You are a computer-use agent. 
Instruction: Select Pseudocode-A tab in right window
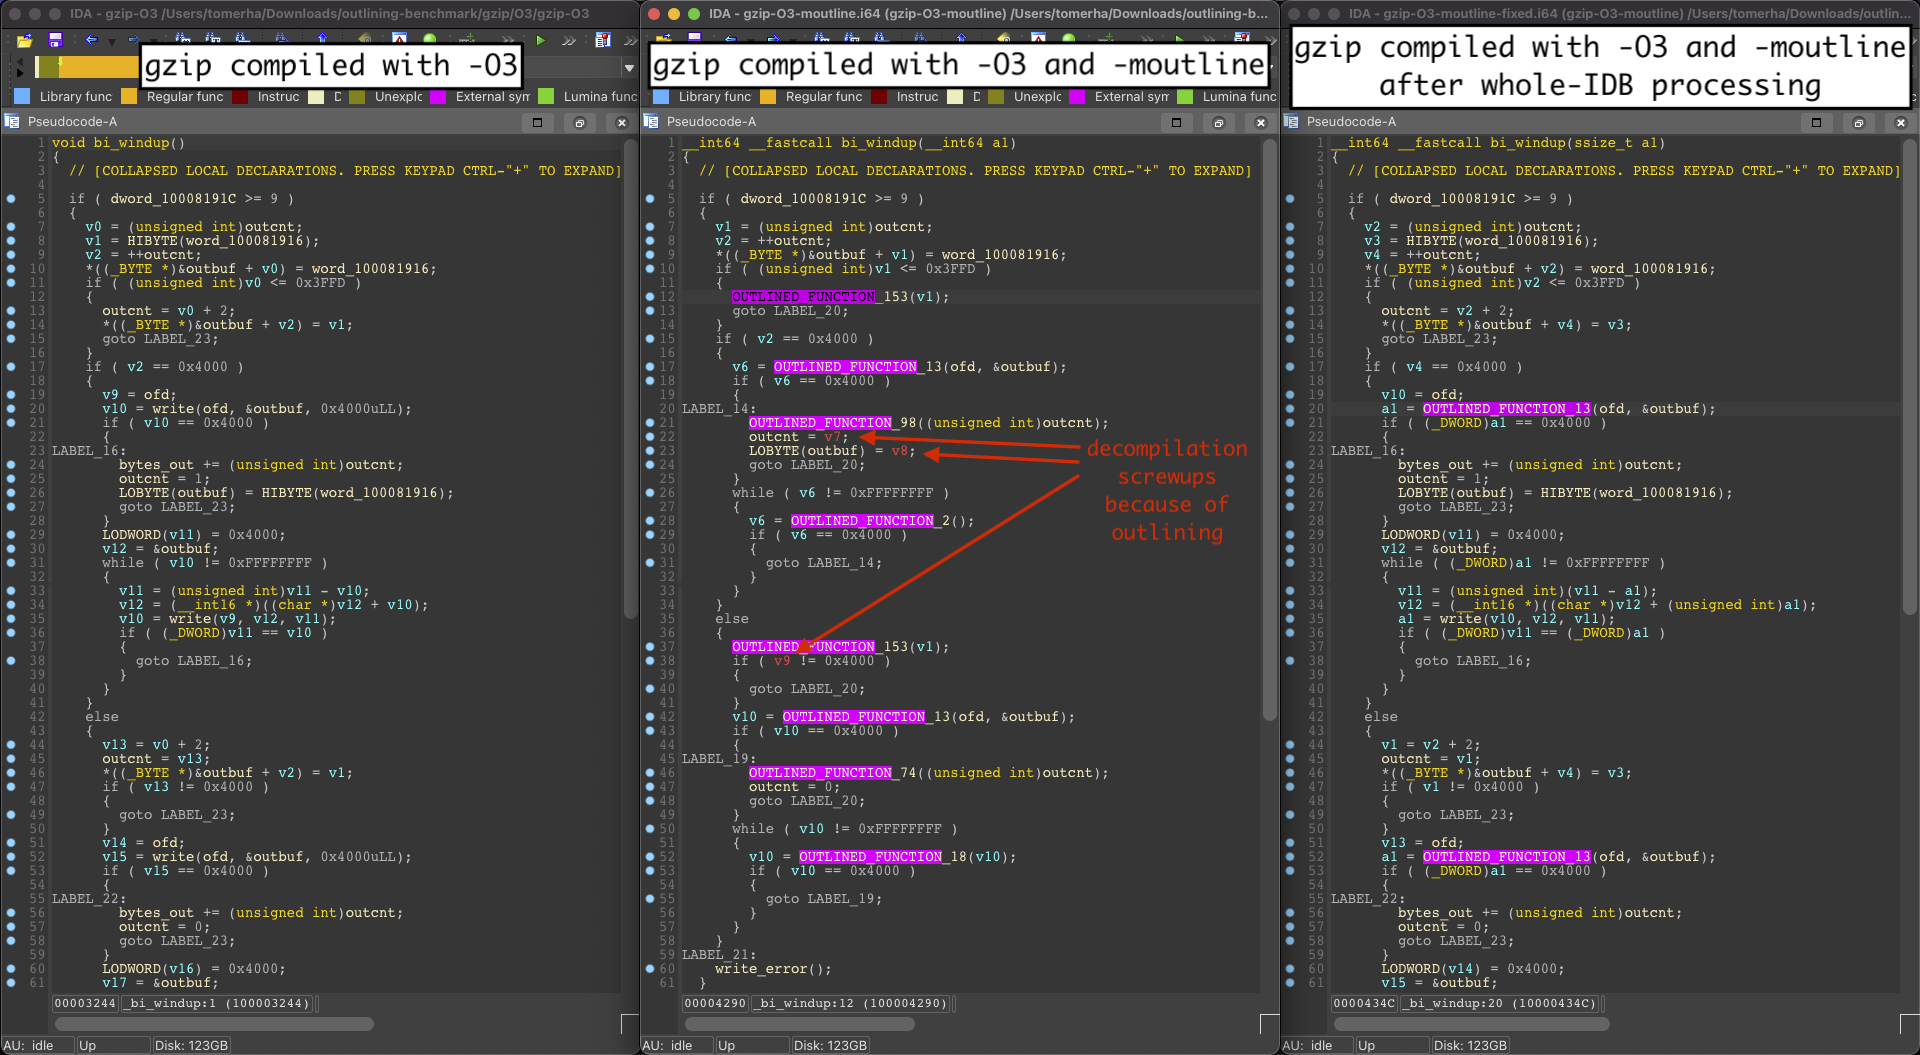(x=1351, y=122)
